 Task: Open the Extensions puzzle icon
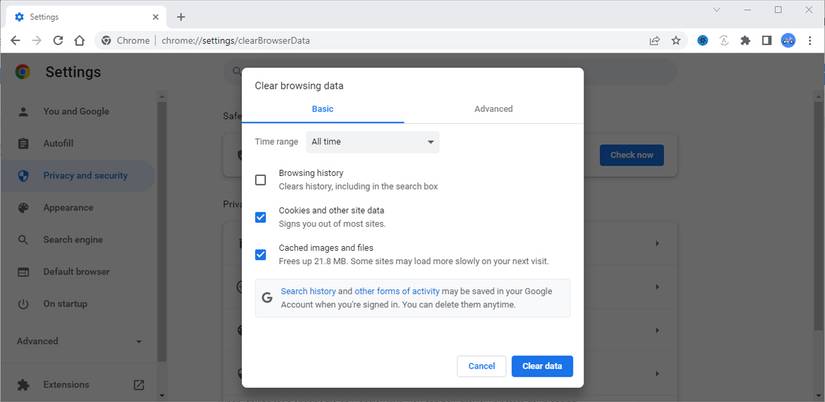point(745,41)
